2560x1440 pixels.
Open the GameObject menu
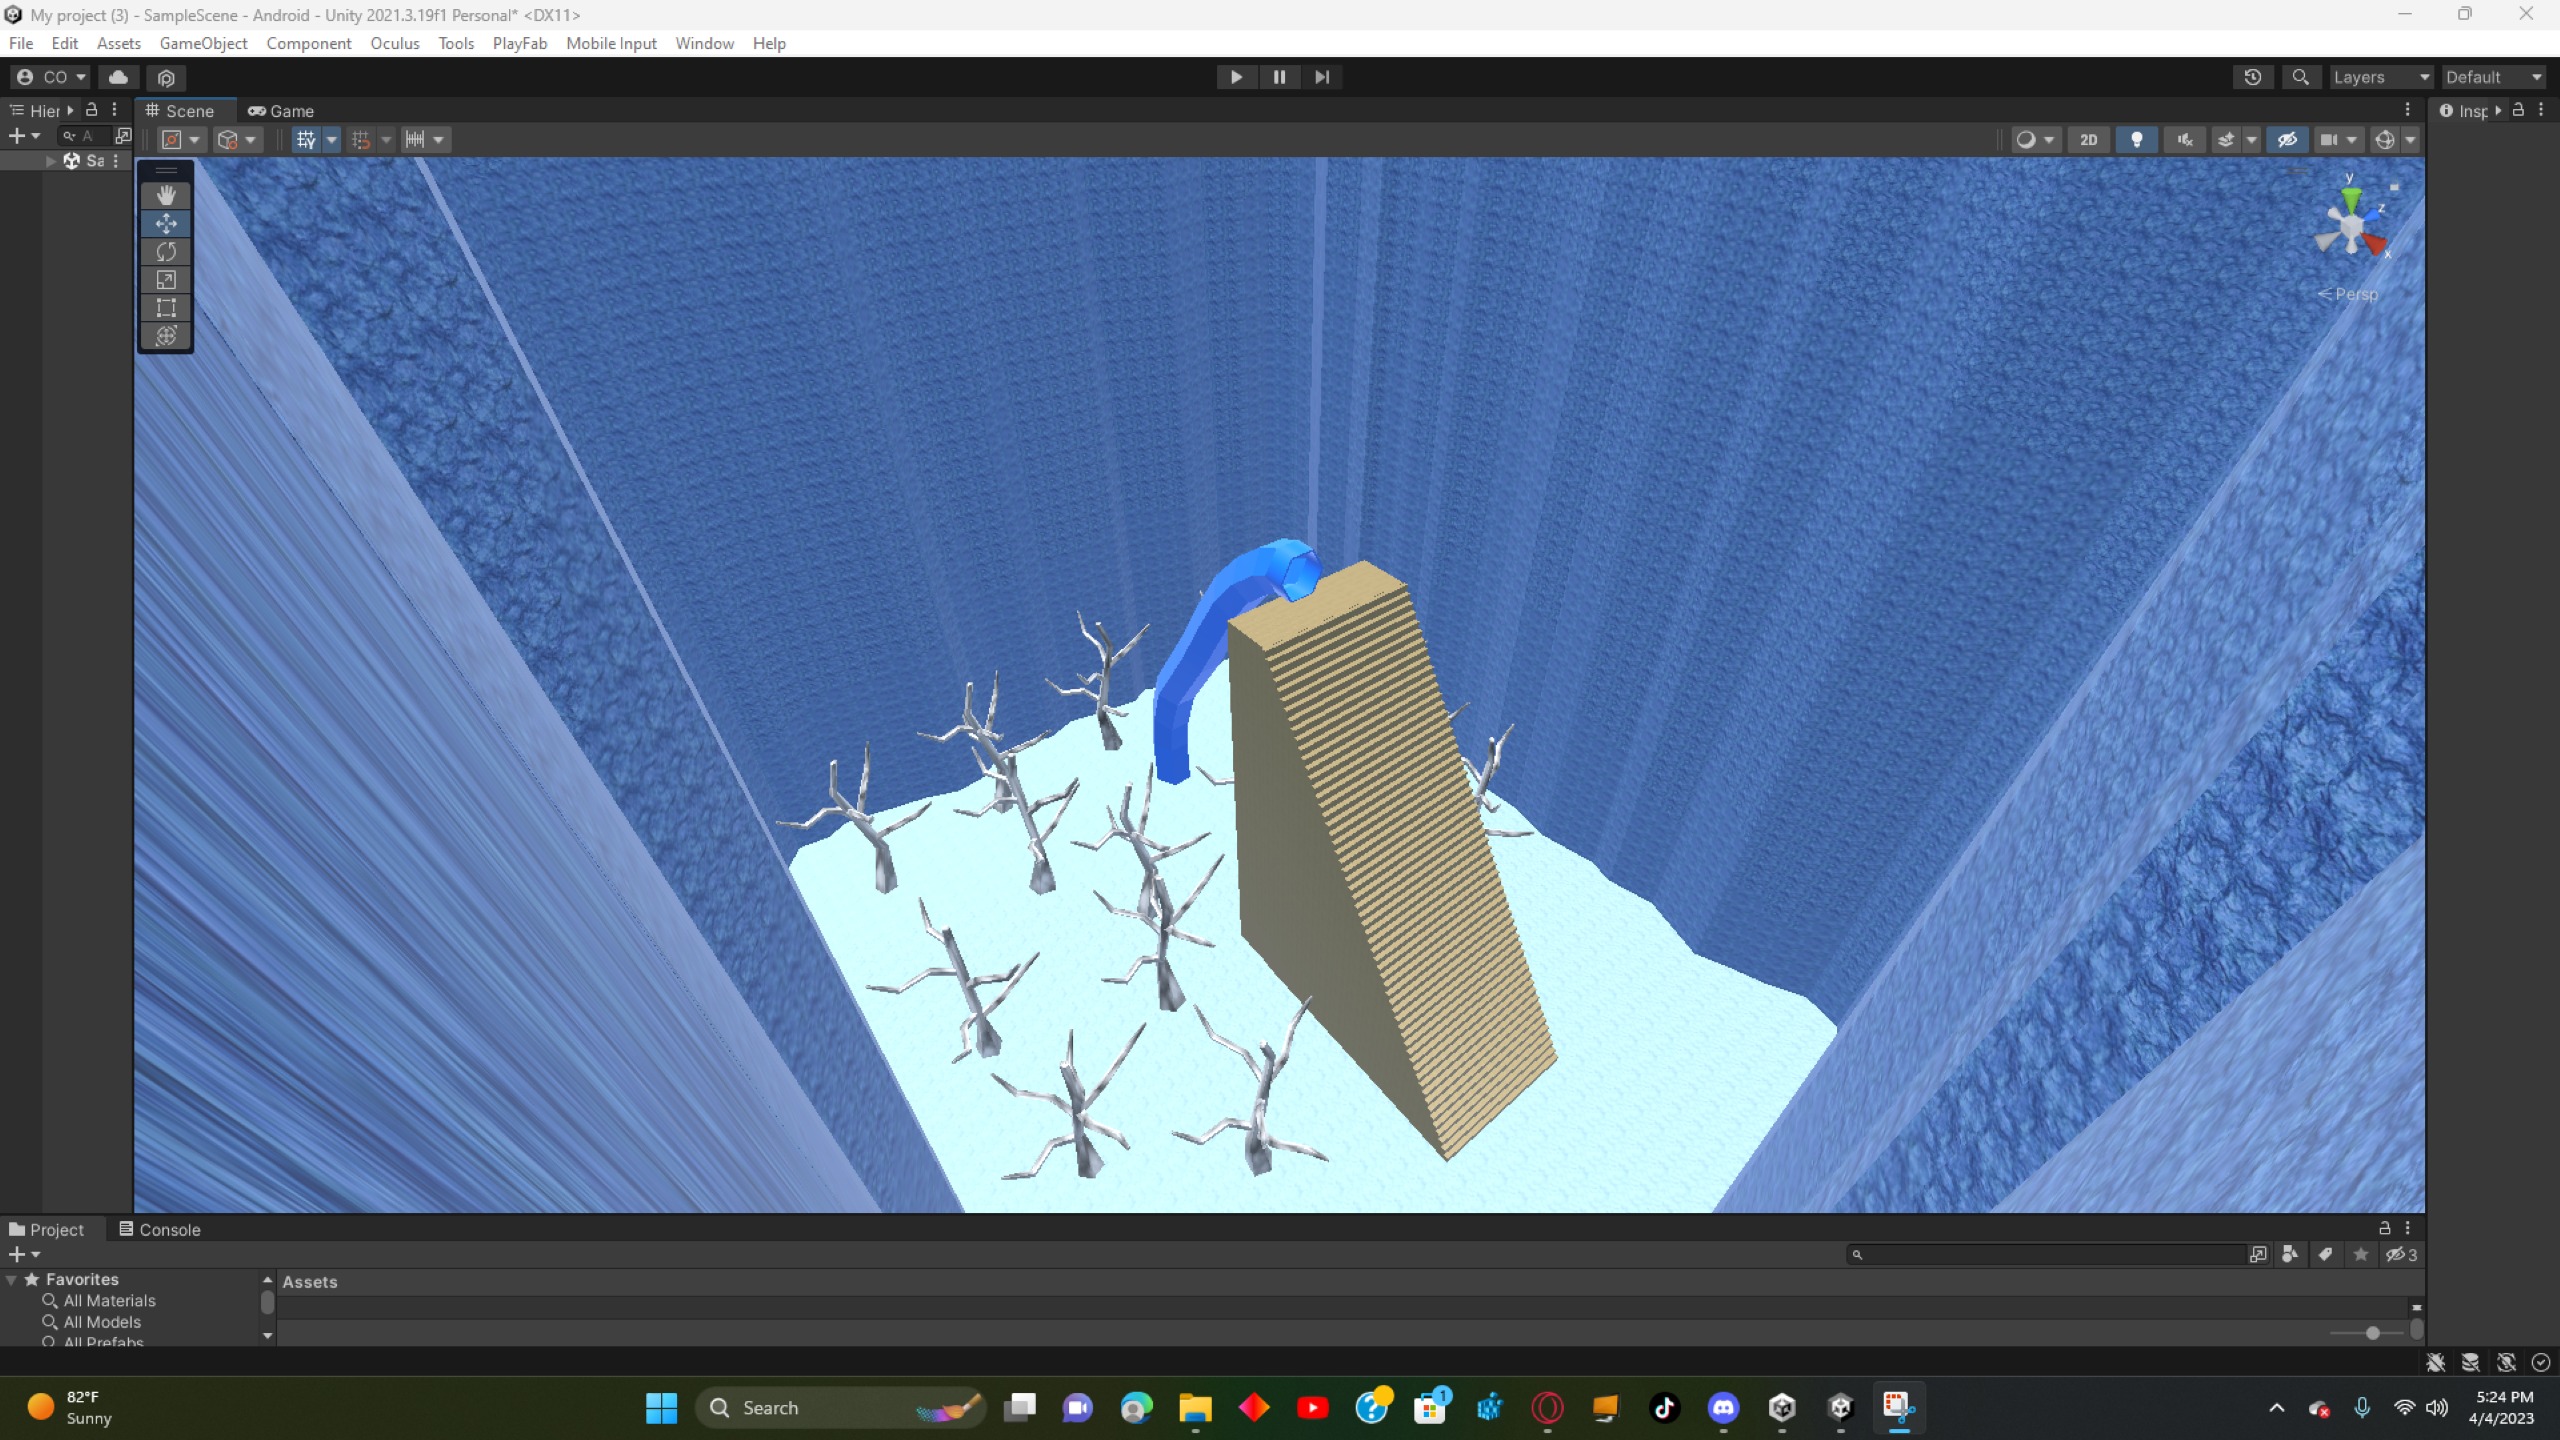[x=203, y=43]
